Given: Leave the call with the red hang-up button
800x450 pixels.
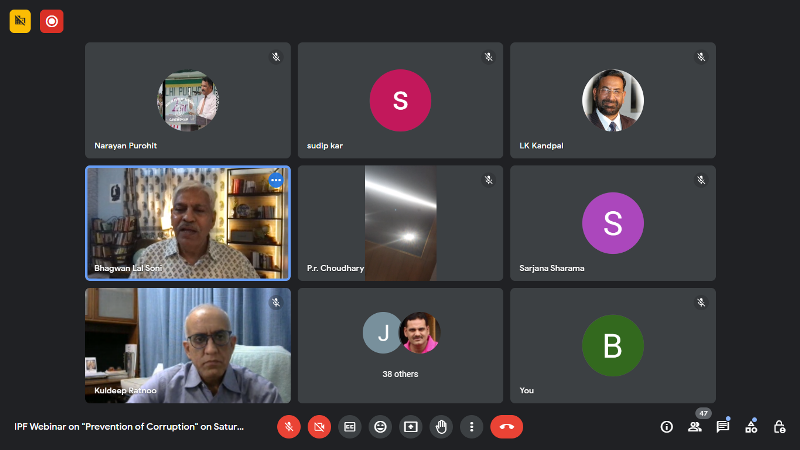Looking at the screenshot, I should (x=507, y=426).
